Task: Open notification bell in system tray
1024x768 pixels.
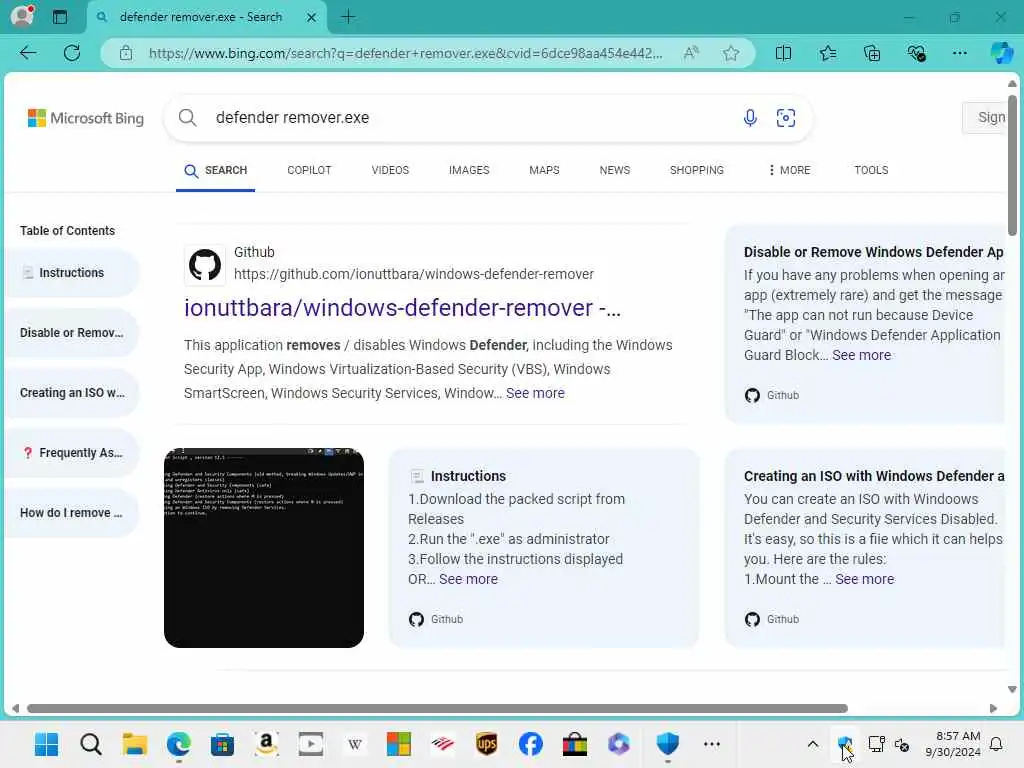Action: (997, 744)
